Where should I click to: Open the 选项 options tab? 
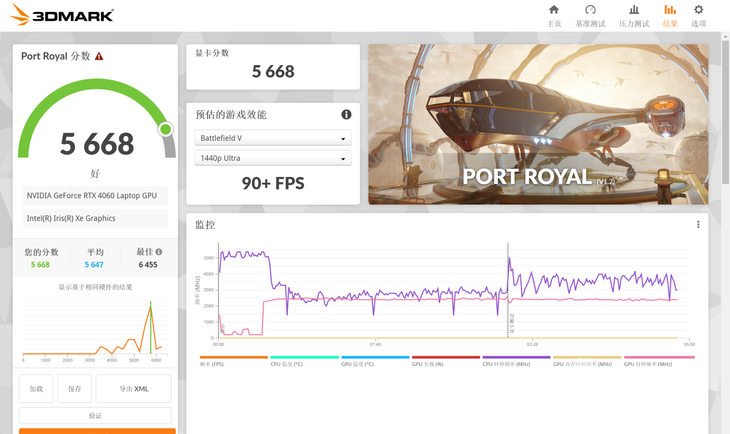698,16
